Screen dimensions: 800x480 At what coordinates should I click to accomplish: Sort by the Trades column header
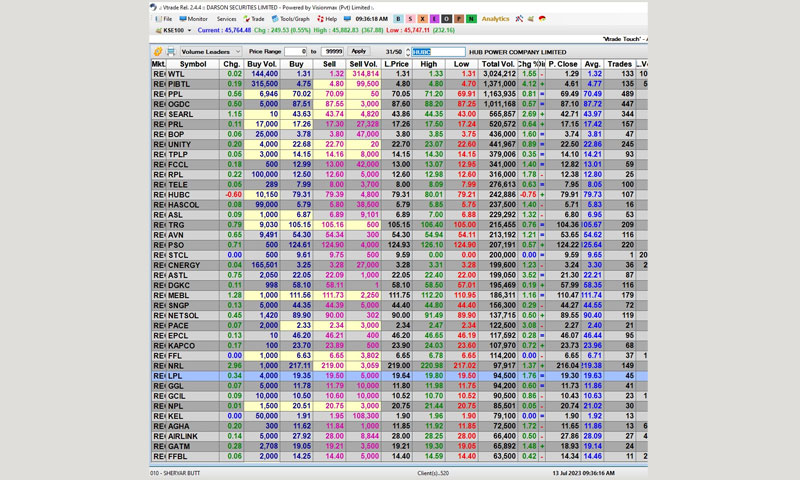(x=619, y=64)
